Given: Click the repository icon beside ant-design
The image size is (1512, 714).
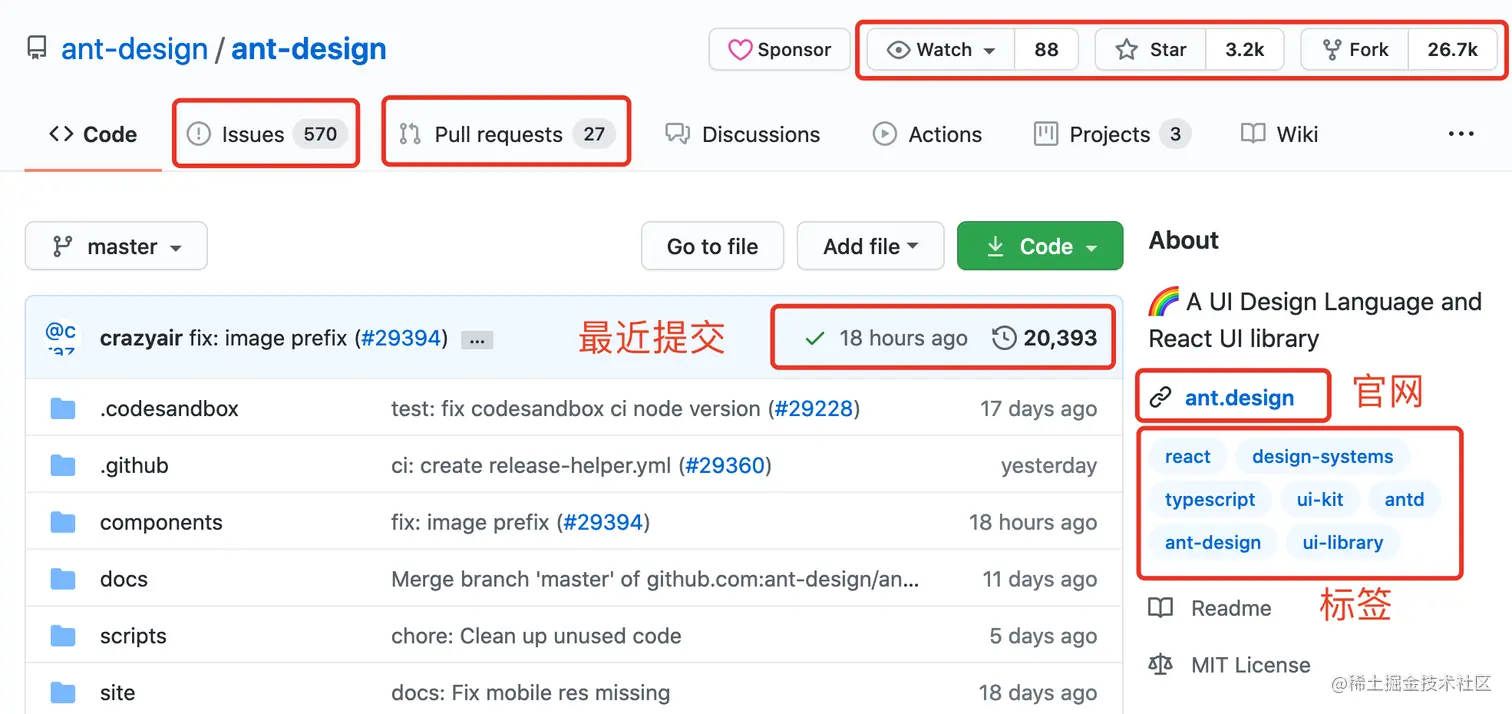Looking at the screenshot, I should point(37,48).
